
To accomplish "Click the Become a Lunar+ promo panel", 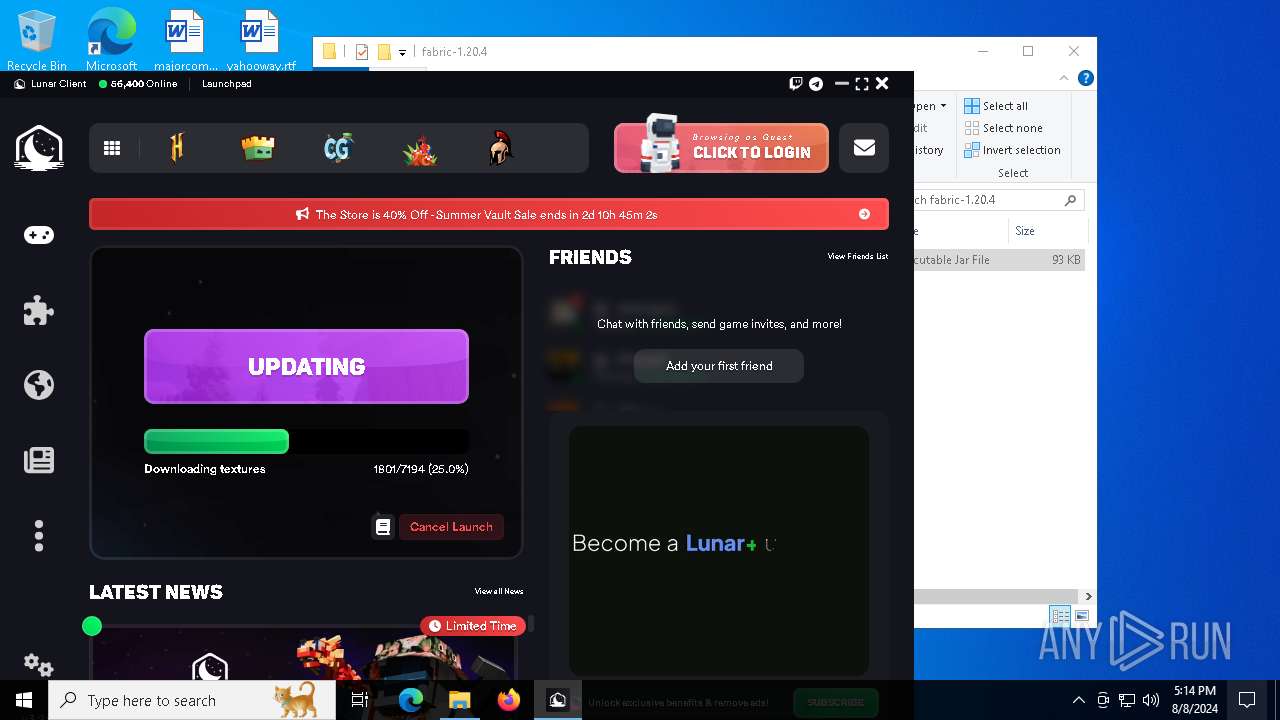I will pos(719,550).
